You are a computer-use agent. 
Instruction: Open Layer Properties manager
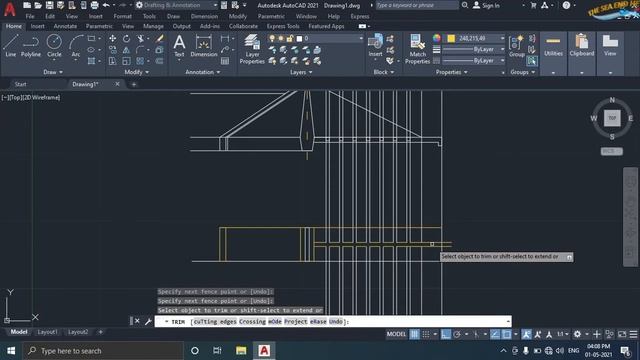(252, 49)
